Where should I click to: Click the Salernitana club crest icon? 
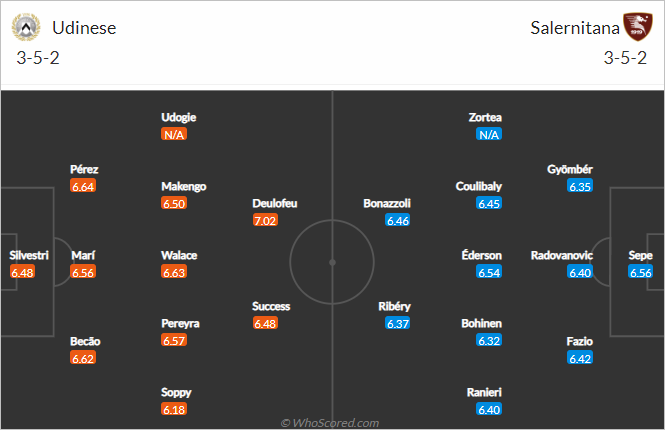(637, 27)
